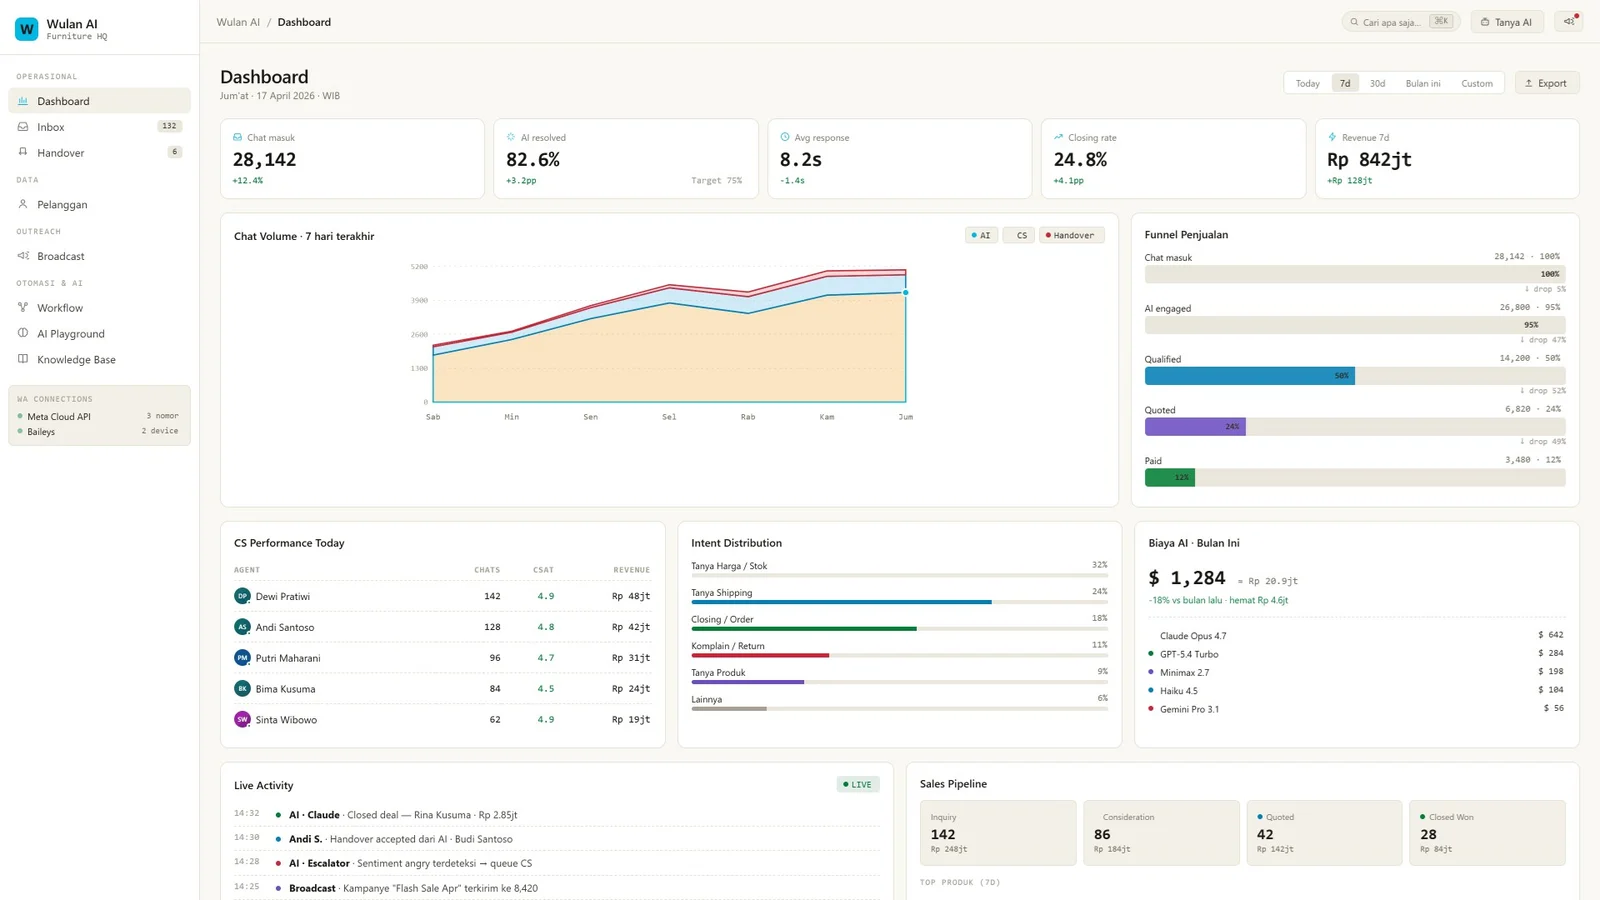The image size is (1600, 900).
Task: Click the Export button
Action: point(1546,83)
